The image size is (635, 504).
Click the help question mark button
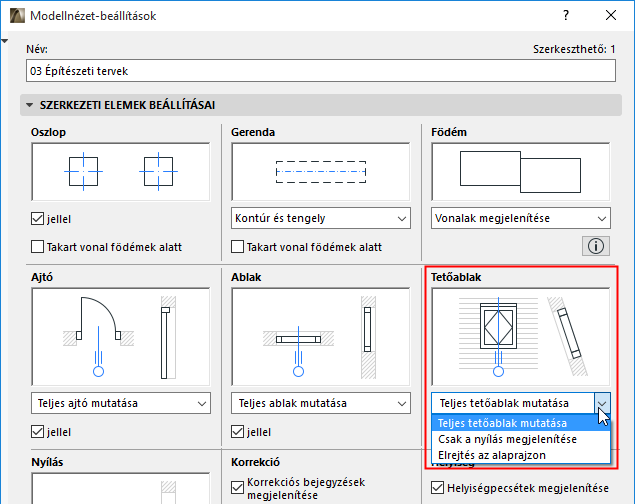click(x=566, y=16)
